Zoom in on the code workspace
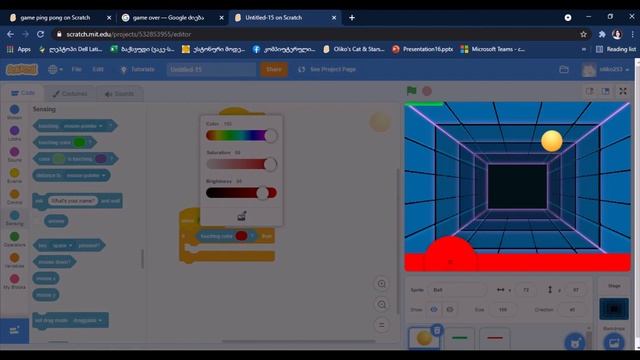This screenshot has height=360, width=640. tap(382, 284)
